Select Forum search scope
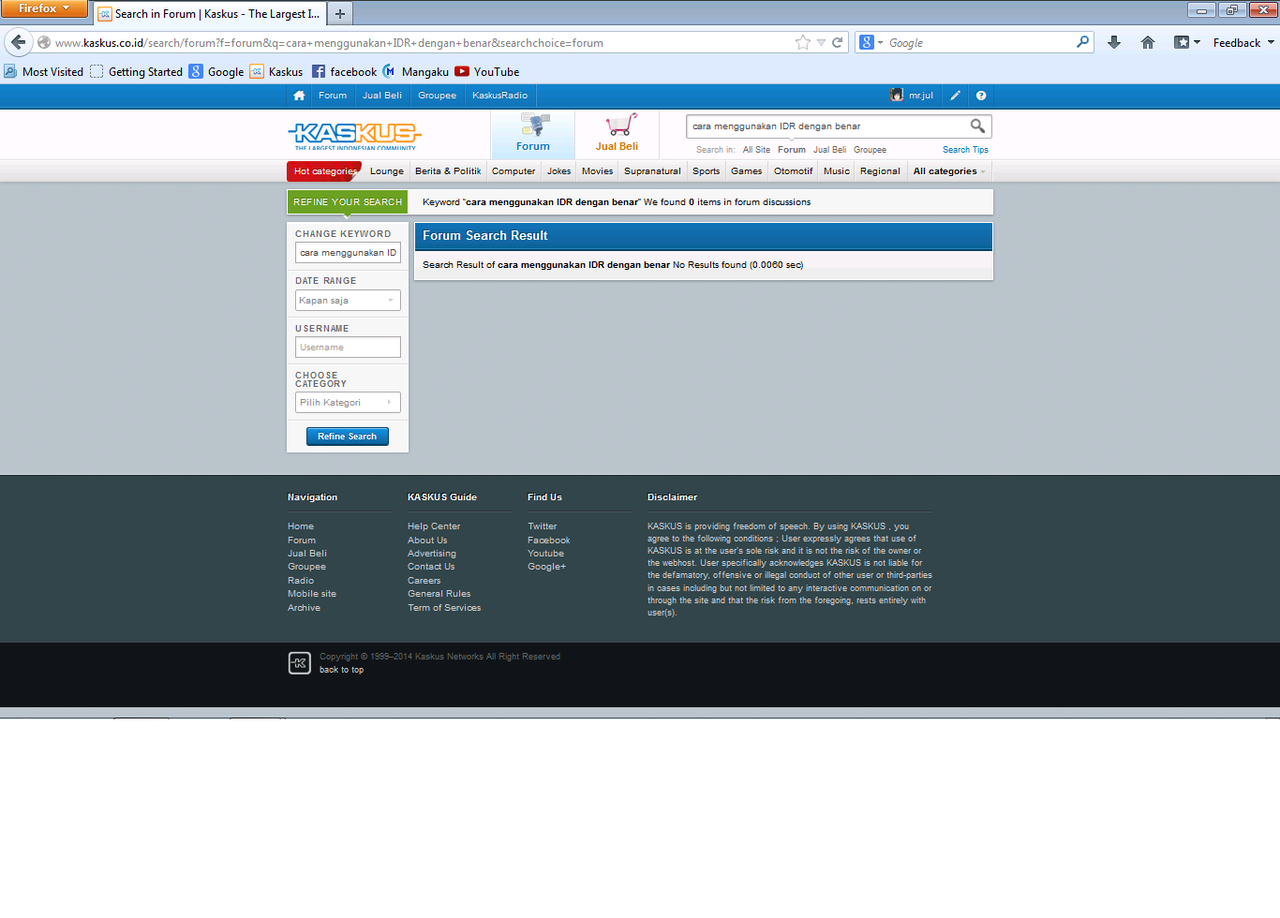The image size is (1280, 918). (x=792, y=150)
